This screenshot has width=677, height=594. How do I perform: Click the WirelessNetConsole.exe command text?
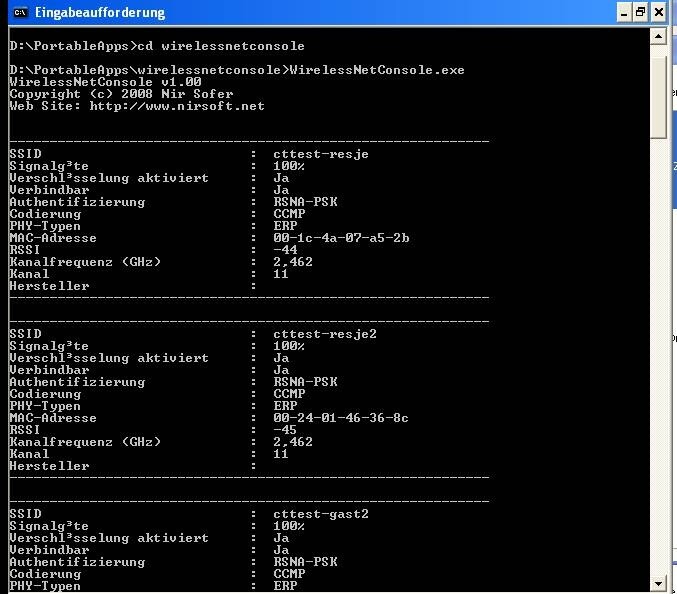pyautogui.click(x=377, y=70)
